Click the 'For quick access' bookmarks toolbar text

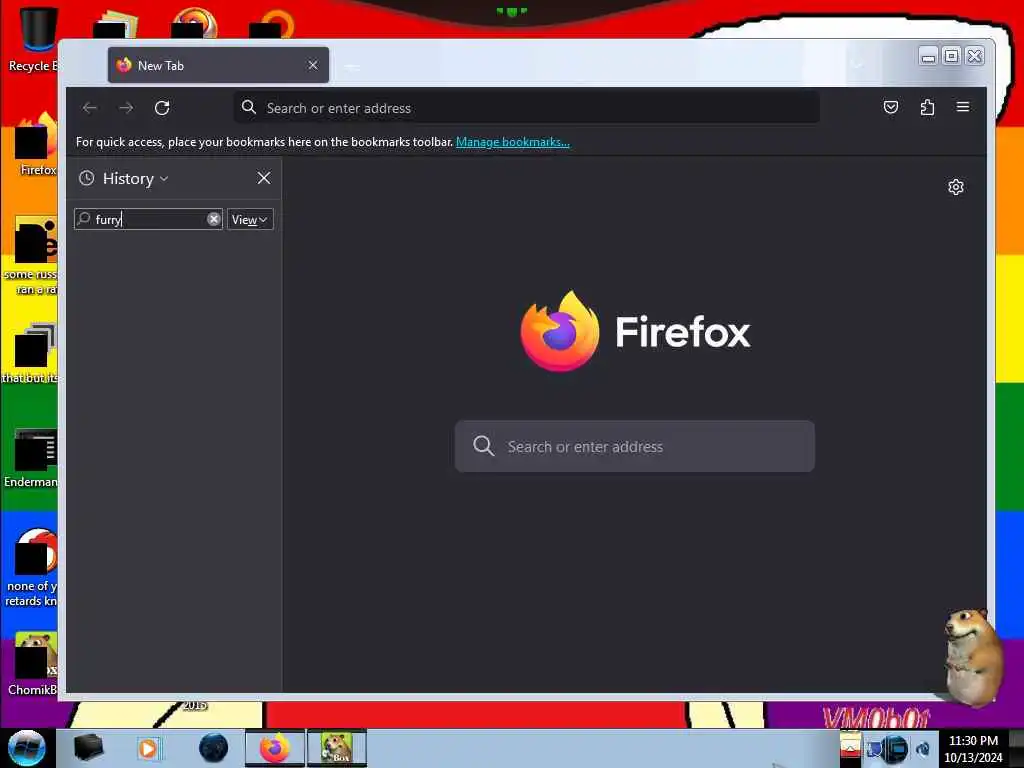click(x=264, y=142)
